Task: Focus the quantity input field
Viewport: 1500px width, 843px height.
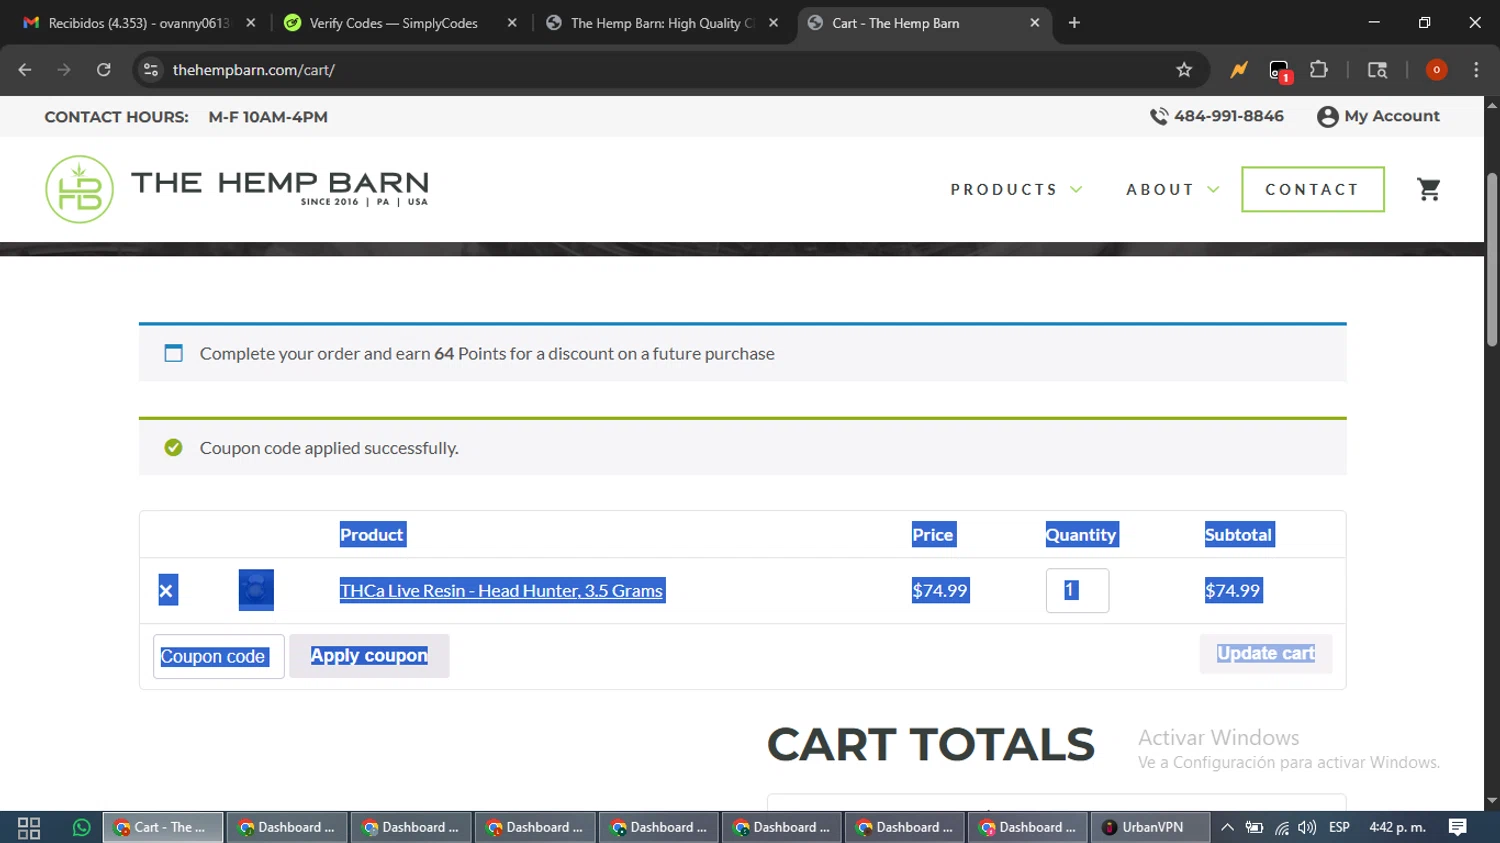Action: (x=1077, y=590)
